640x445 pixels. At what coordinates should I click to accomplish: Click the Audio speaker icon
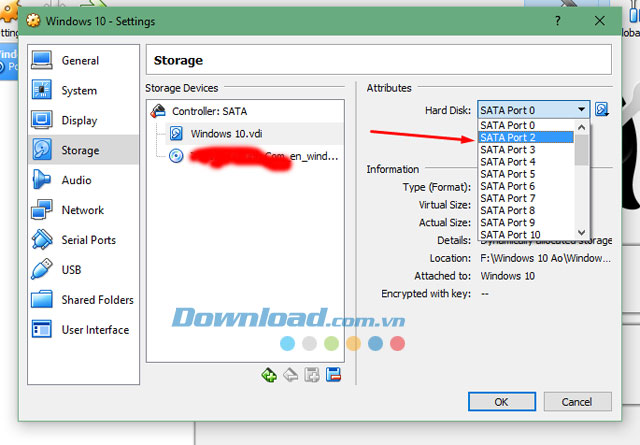(x=41, y=179)
